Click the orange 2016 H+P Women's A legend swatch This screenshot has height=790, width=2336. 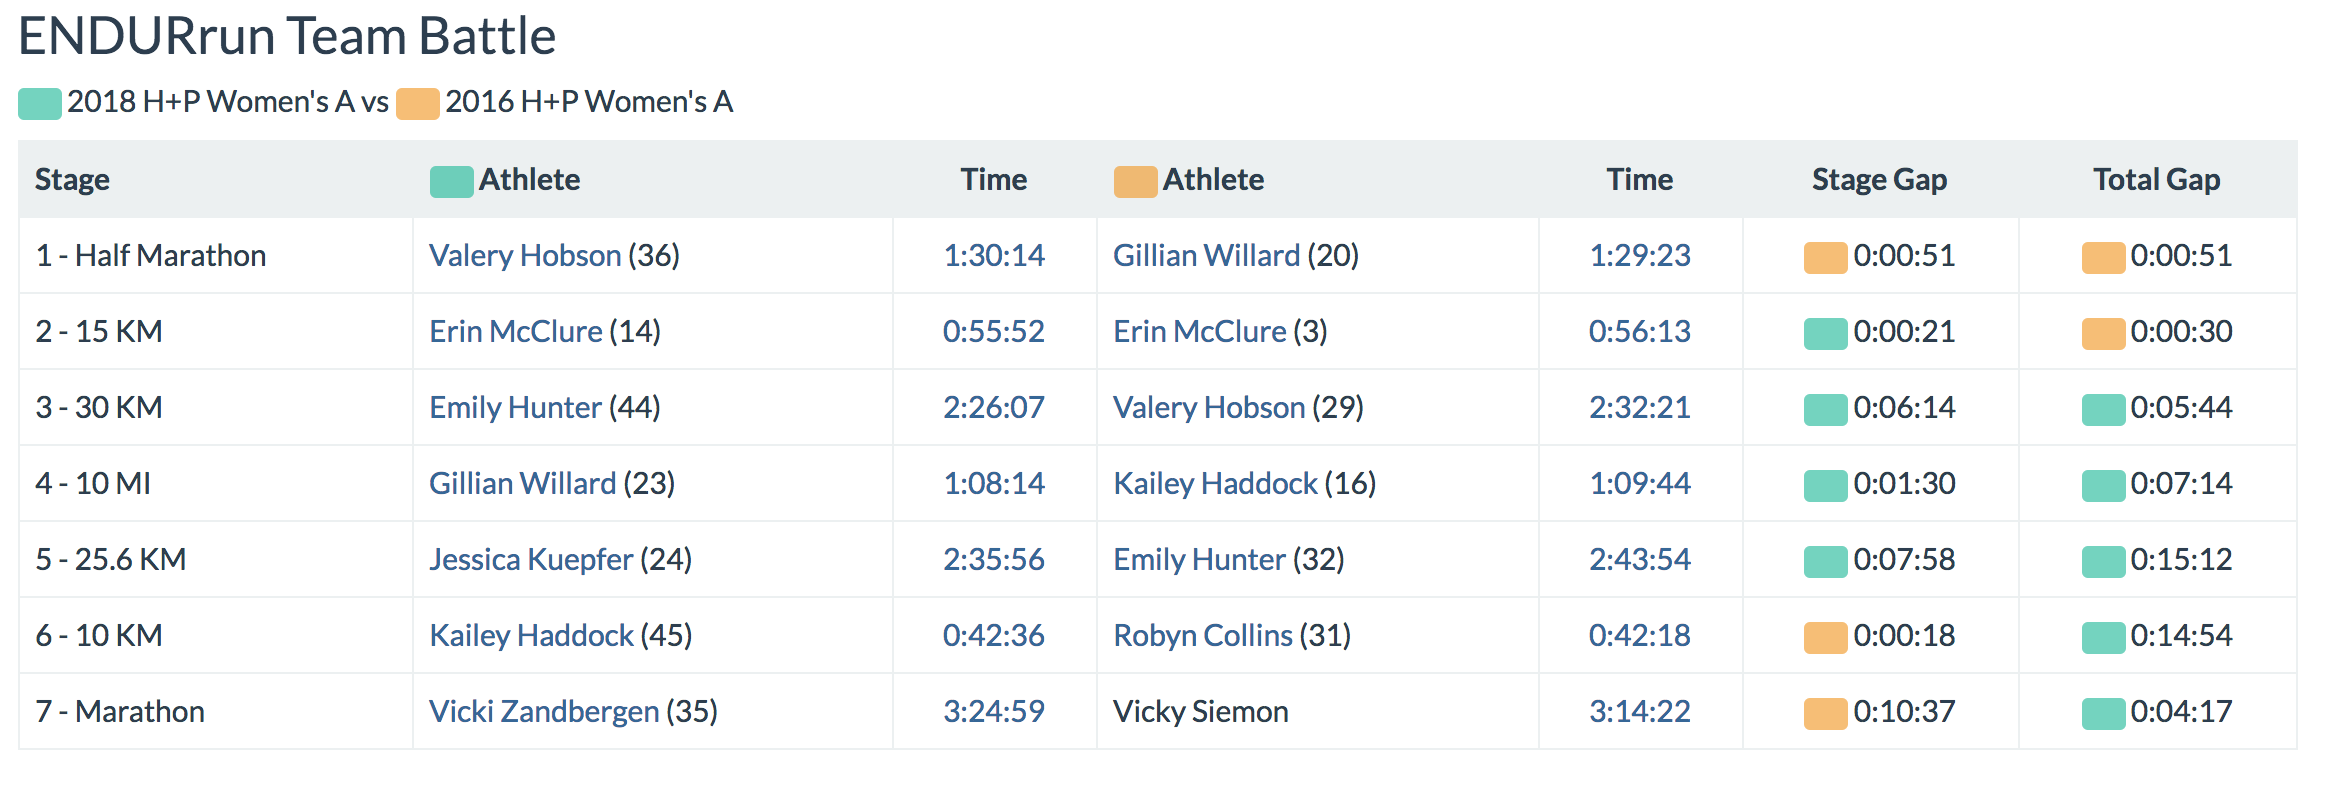417,104
